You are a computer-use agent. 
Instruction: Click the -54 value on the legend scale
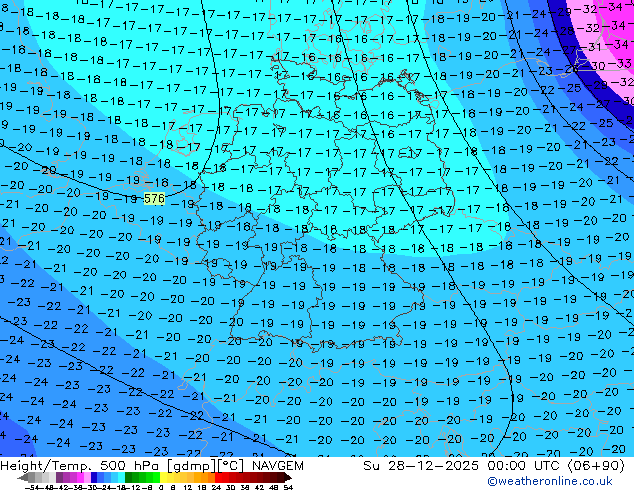[x=32, y=487]
